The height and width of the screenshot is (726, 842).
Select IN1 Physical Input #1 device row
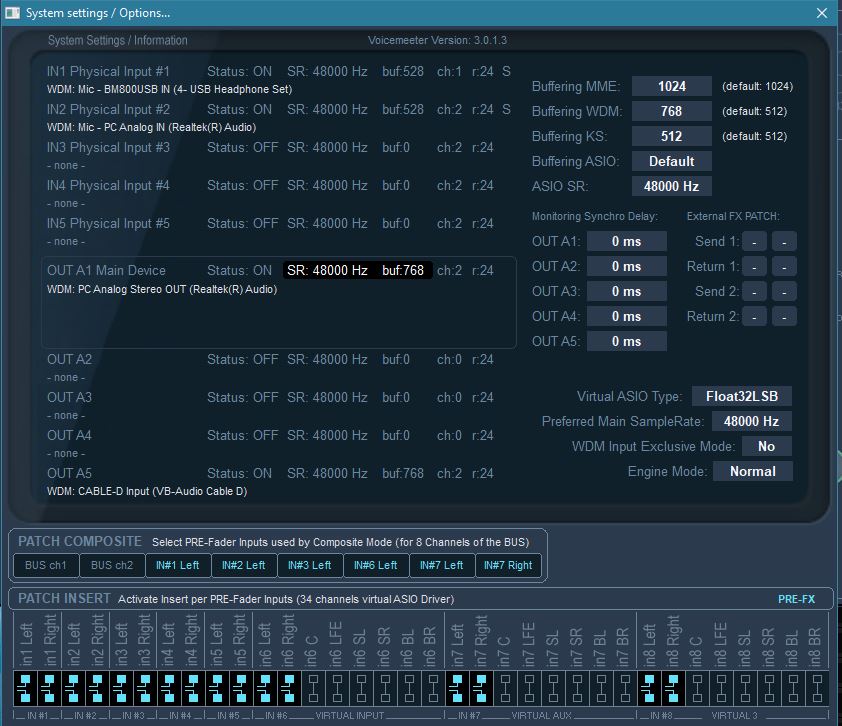pyautogui.click(x=279, y=80)
